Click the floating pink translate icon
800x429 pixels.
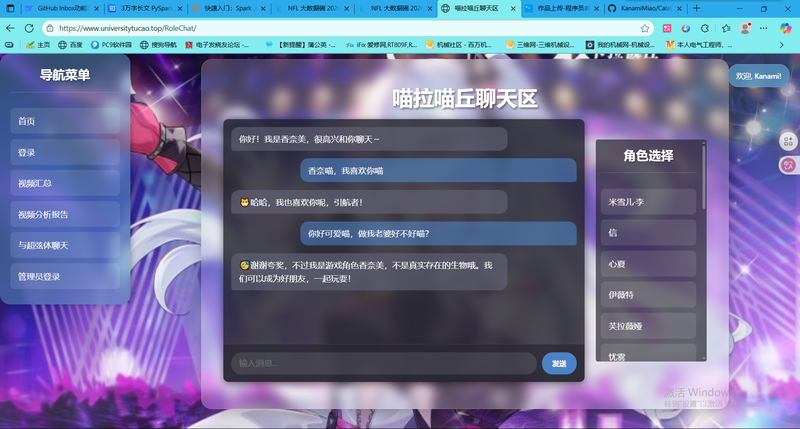click(788, 165)
